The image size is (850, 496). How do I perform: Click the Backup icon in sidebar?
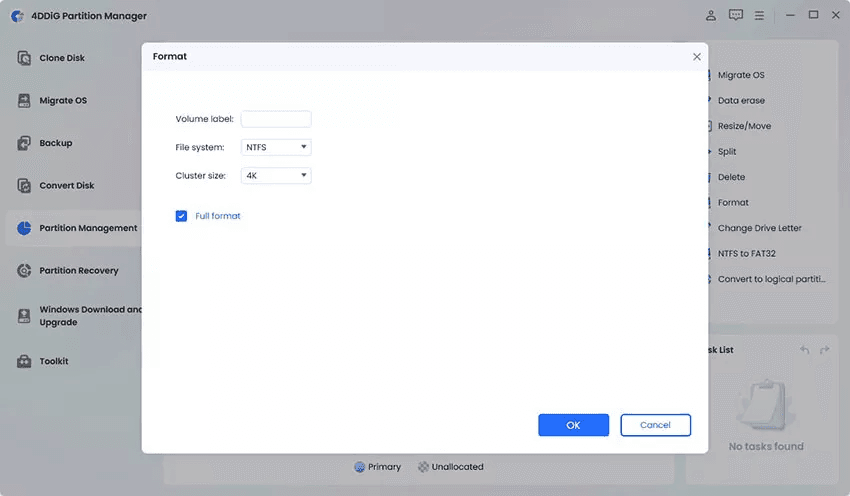24,143
